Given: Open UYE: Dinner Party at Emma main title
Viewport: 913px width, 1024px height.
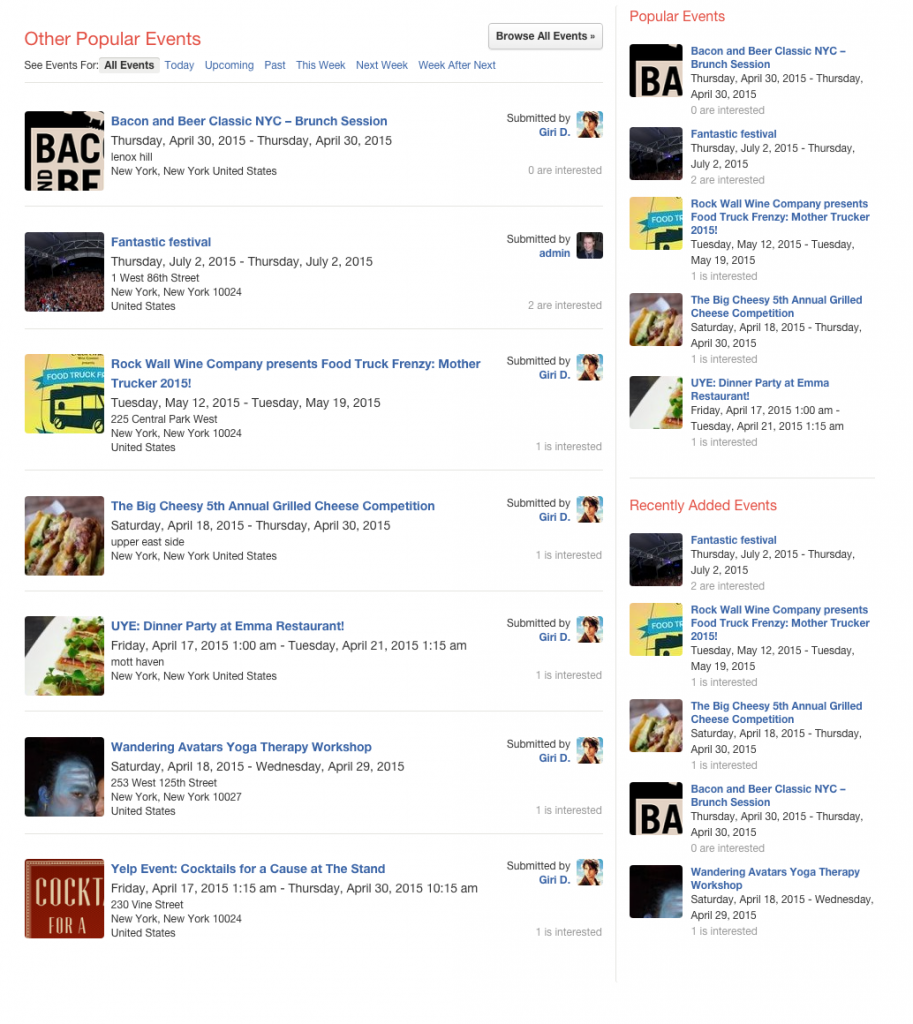Looking at the screenshot, I should click(x=227, y=626).
